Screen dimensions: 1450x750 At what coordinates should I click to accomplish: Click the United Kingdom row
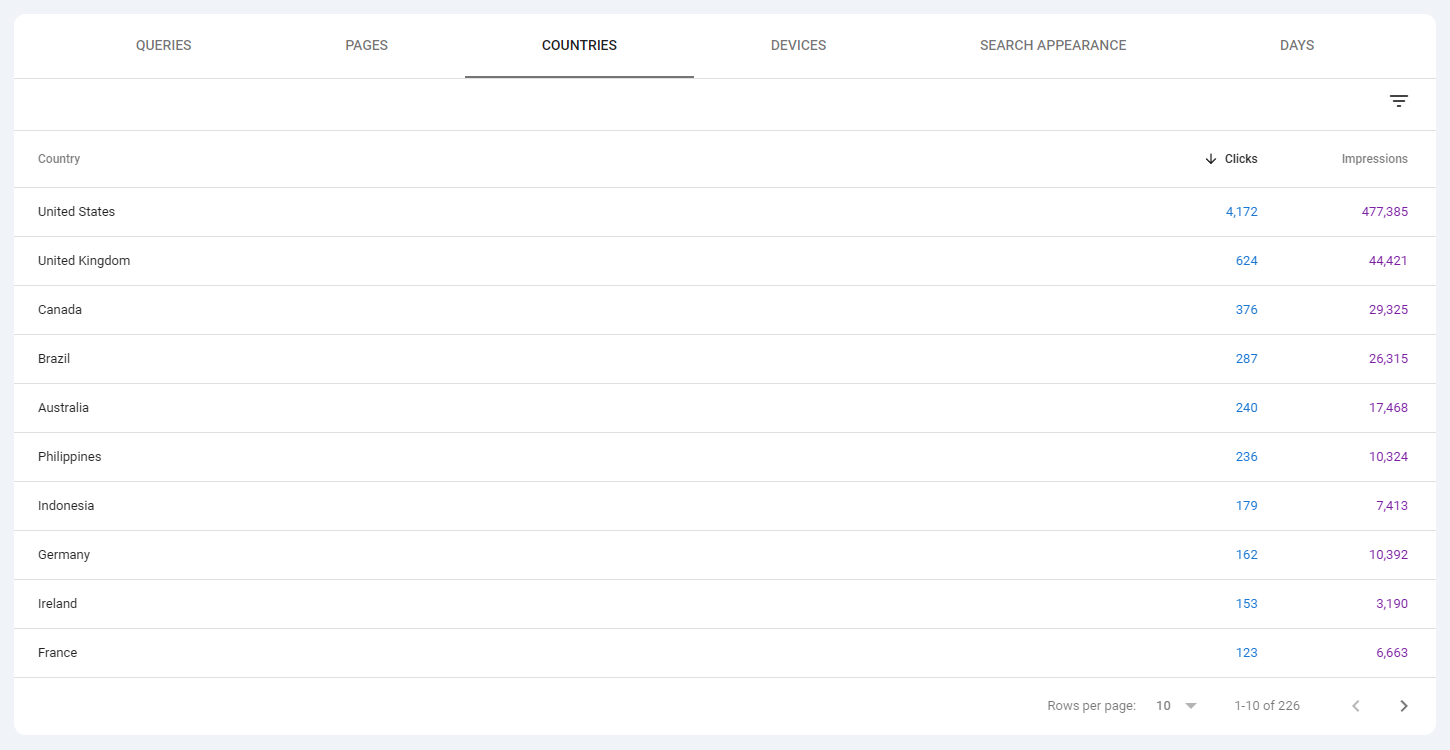point(84,261)
